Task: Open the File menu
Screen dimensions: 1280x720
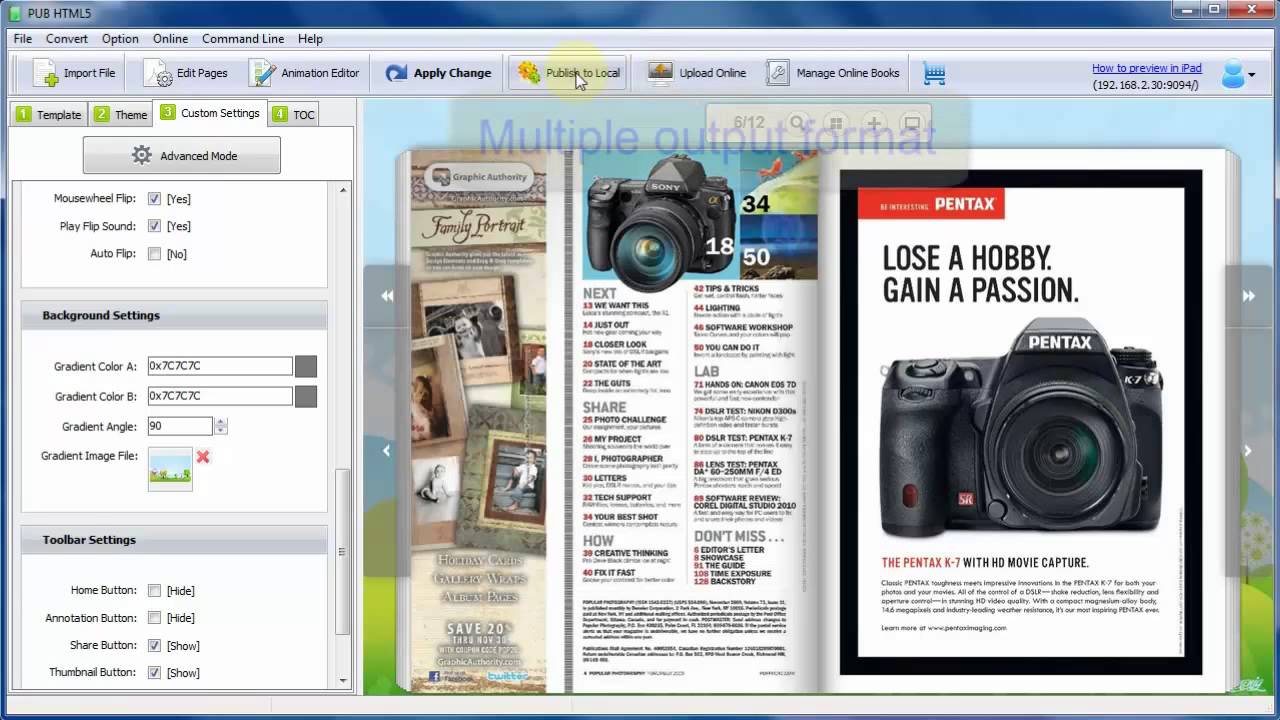Action: [x=23, y=38]
